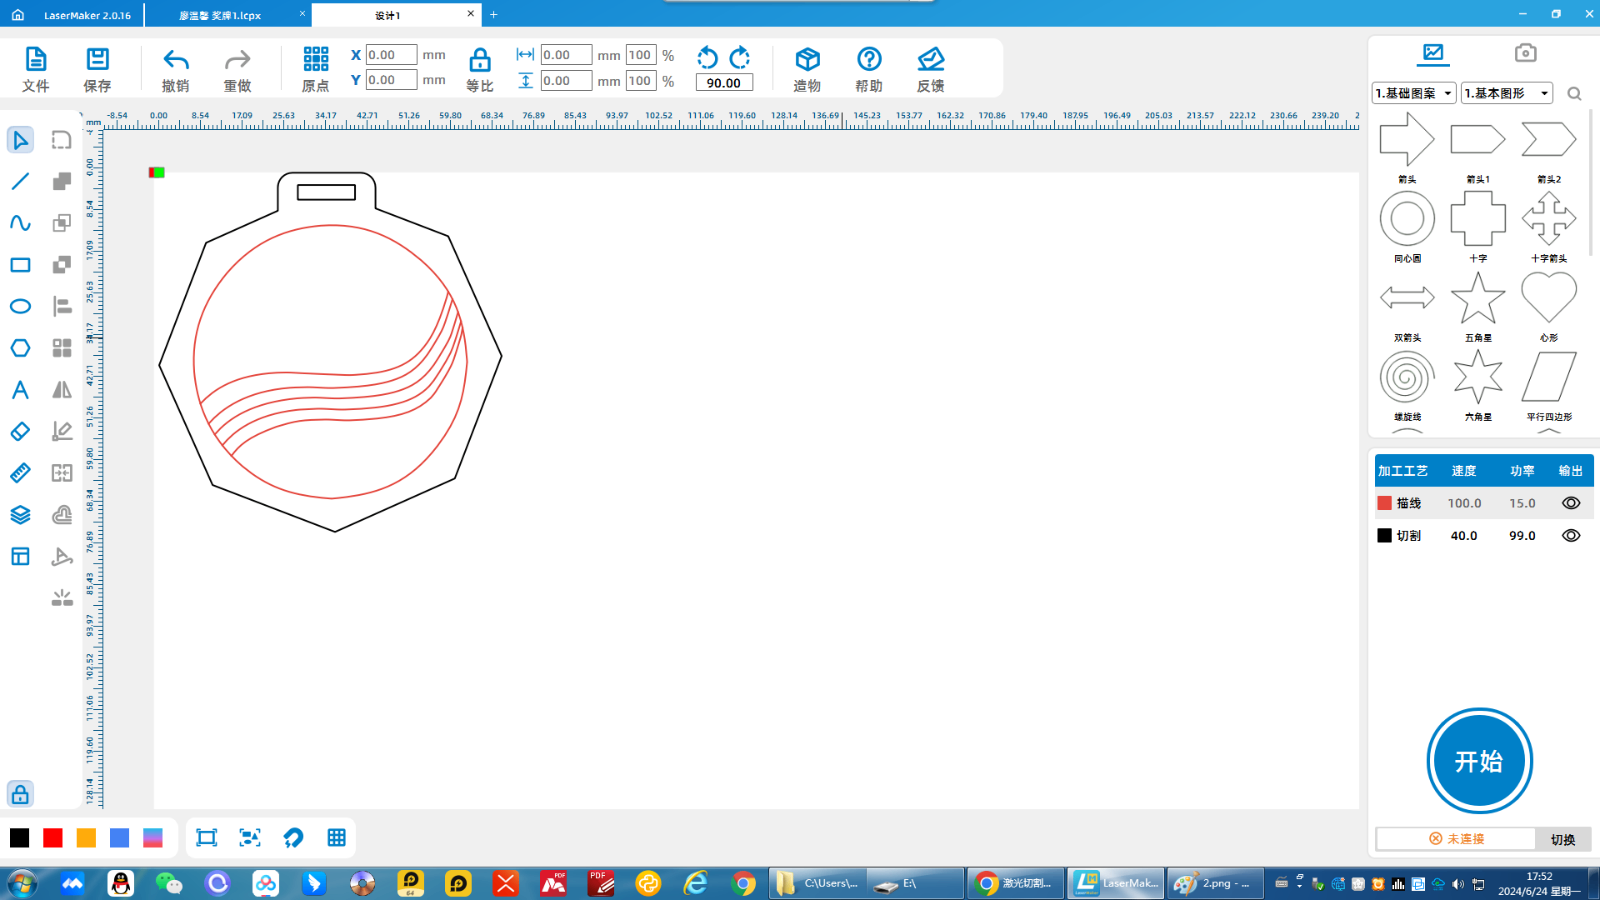Open the origin point grid selector

pyautogui.click(x=316, y=60)
